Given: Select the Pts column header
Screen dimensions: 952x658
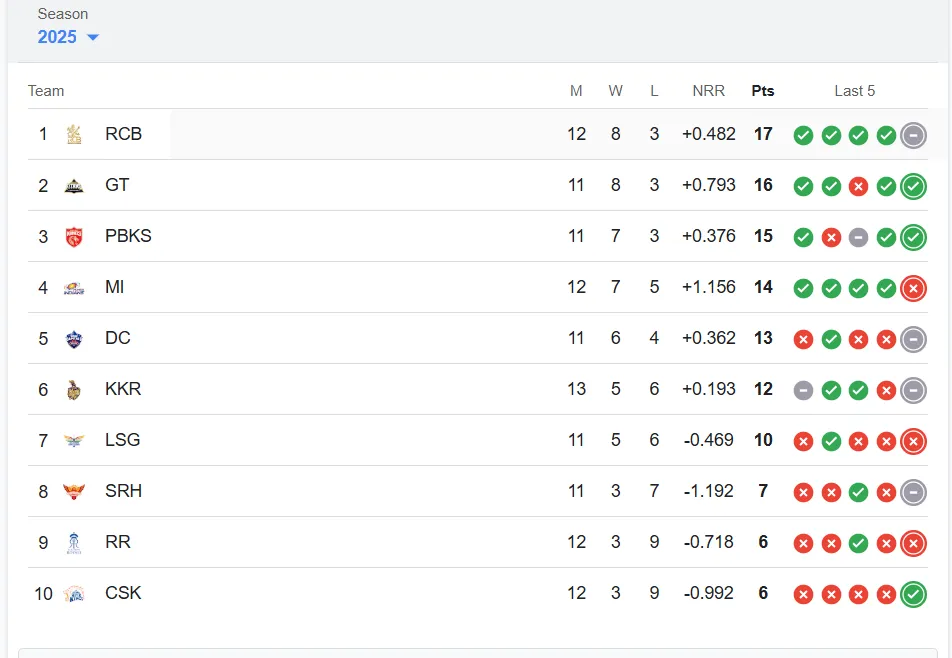Looking at the screenshot, I should pos(763,91).
